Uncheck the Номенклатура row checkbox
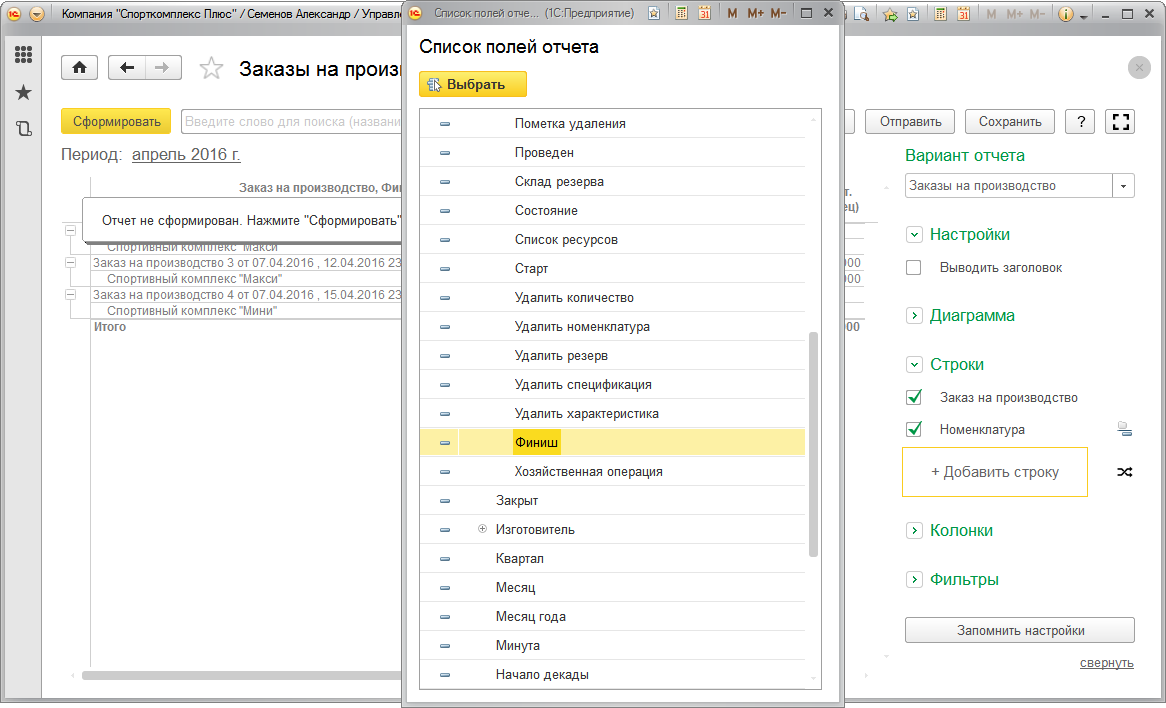 pos(913,429)
